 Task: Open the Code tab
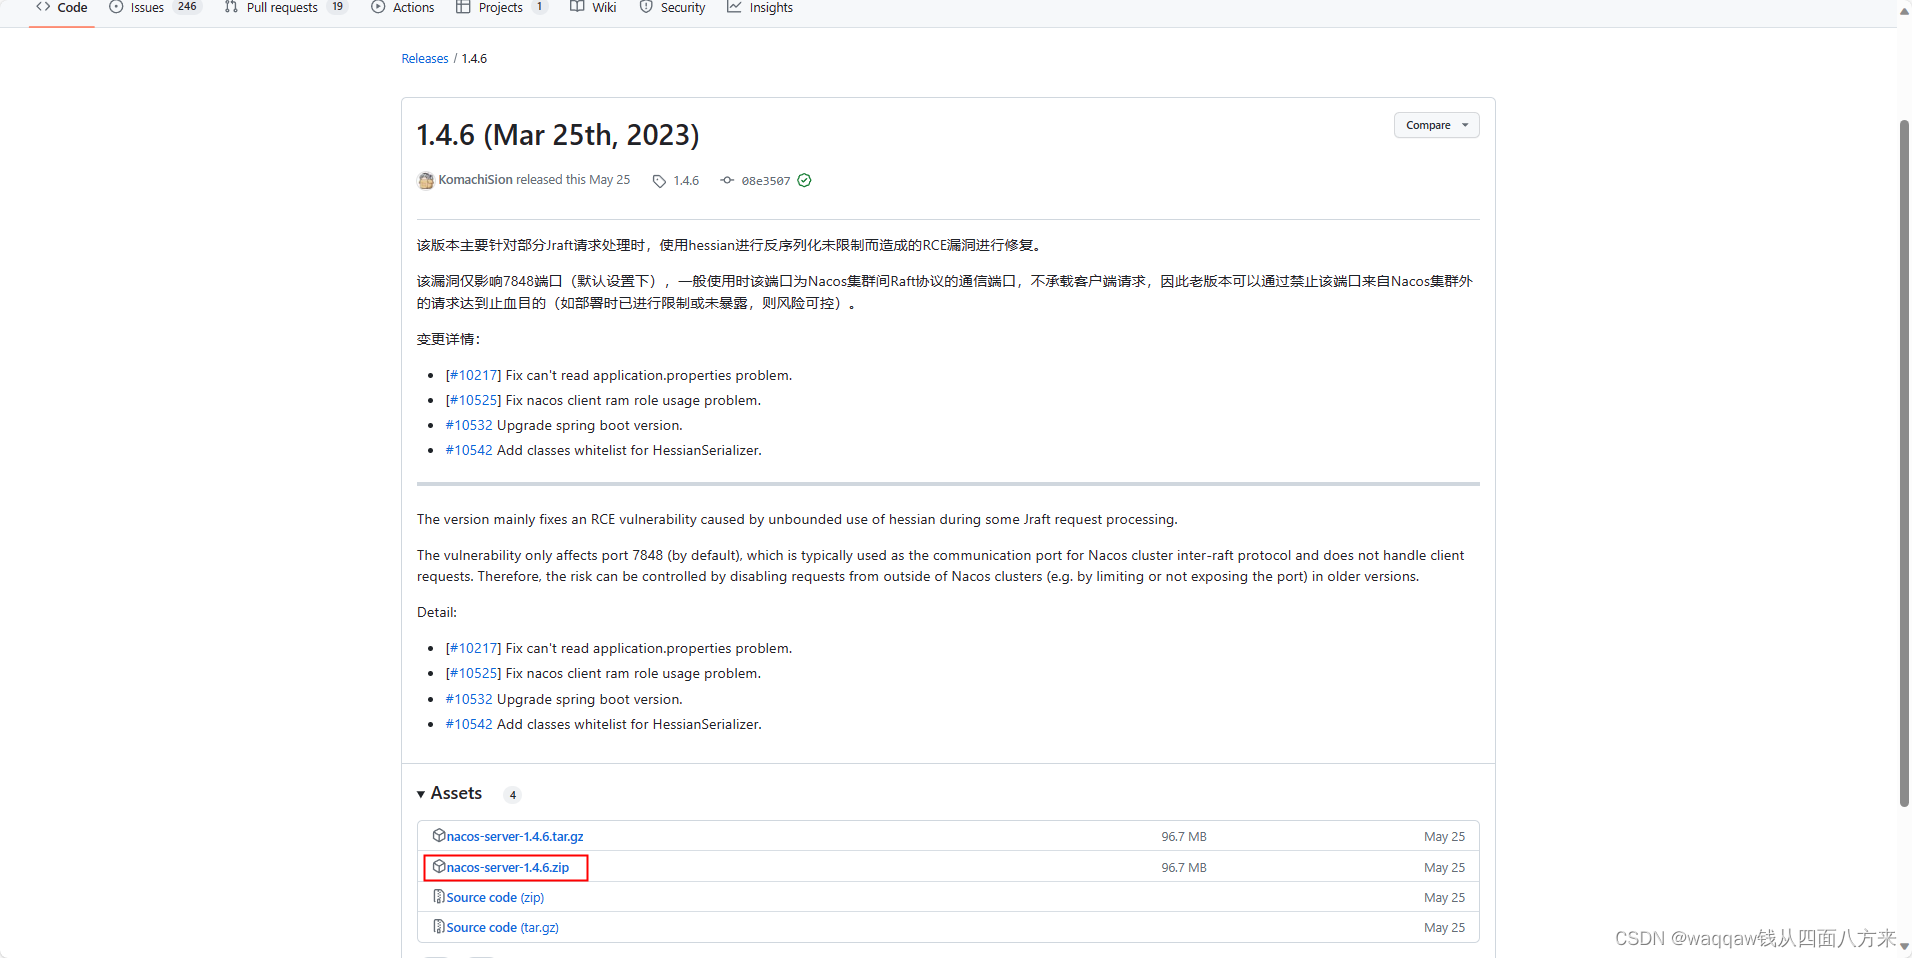pos(62,8)
